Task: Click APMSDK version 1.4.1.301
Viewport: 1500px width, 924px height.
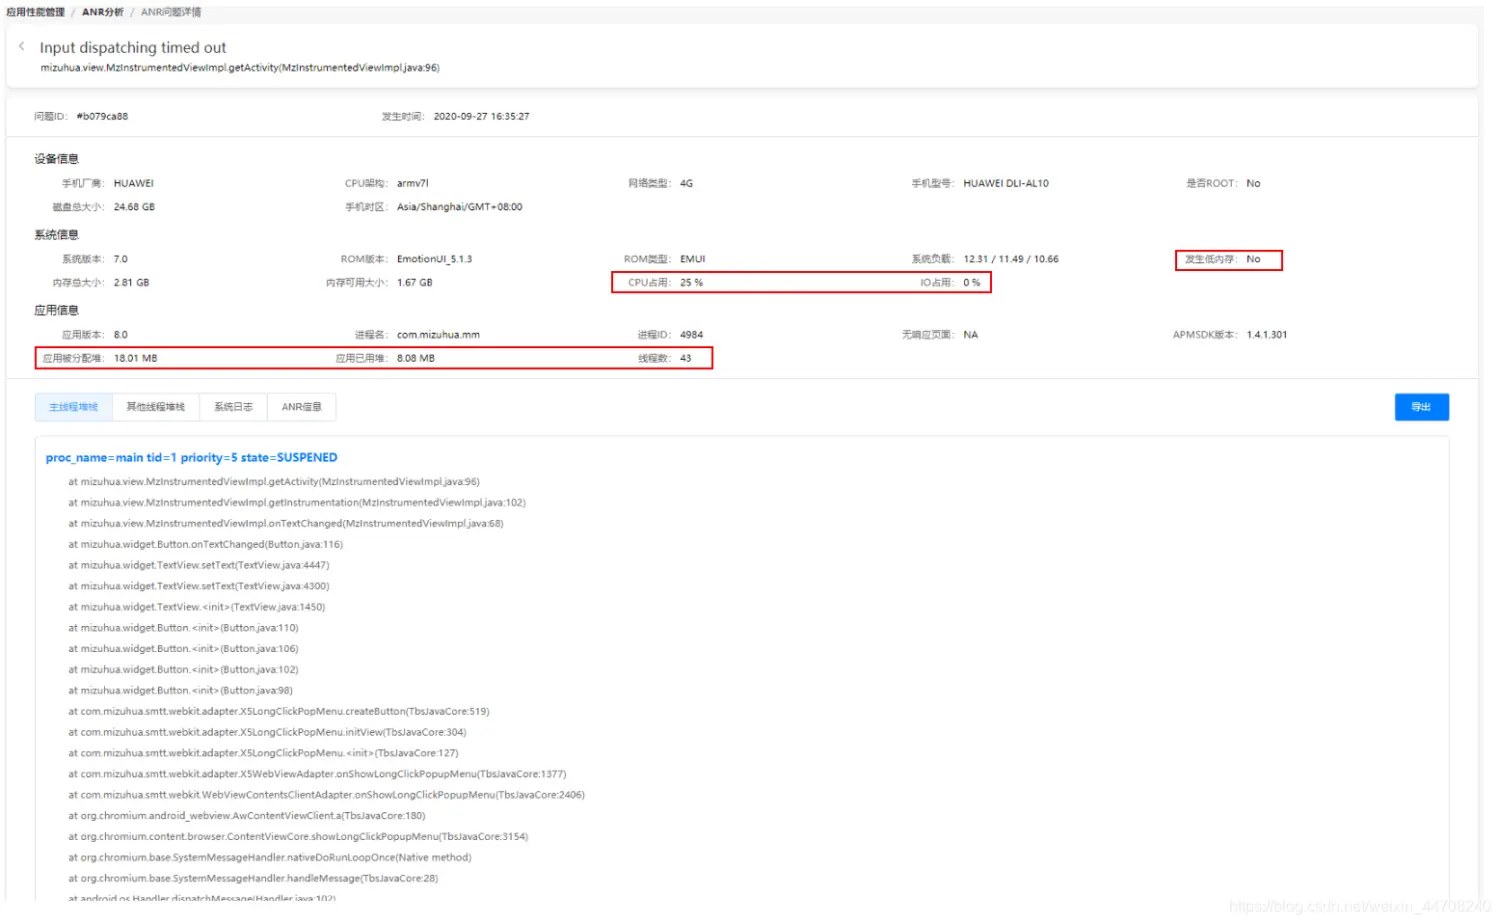Action: click(1267, 335)
